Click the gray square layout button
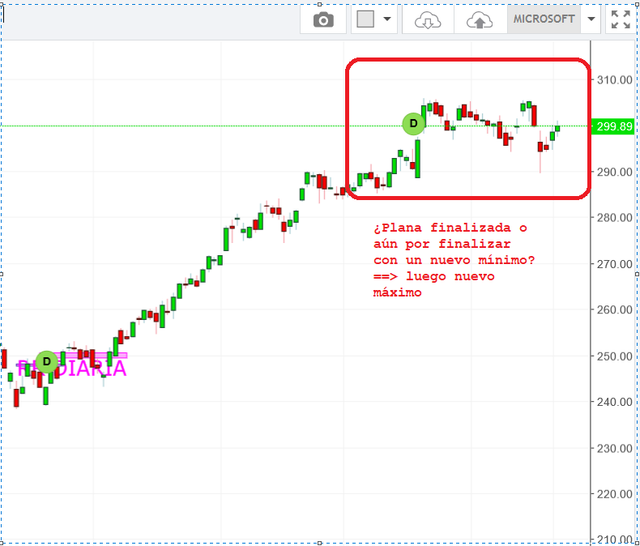Image resolution: width=640 pixels, height=546 pixels. [x=365, y=19]
